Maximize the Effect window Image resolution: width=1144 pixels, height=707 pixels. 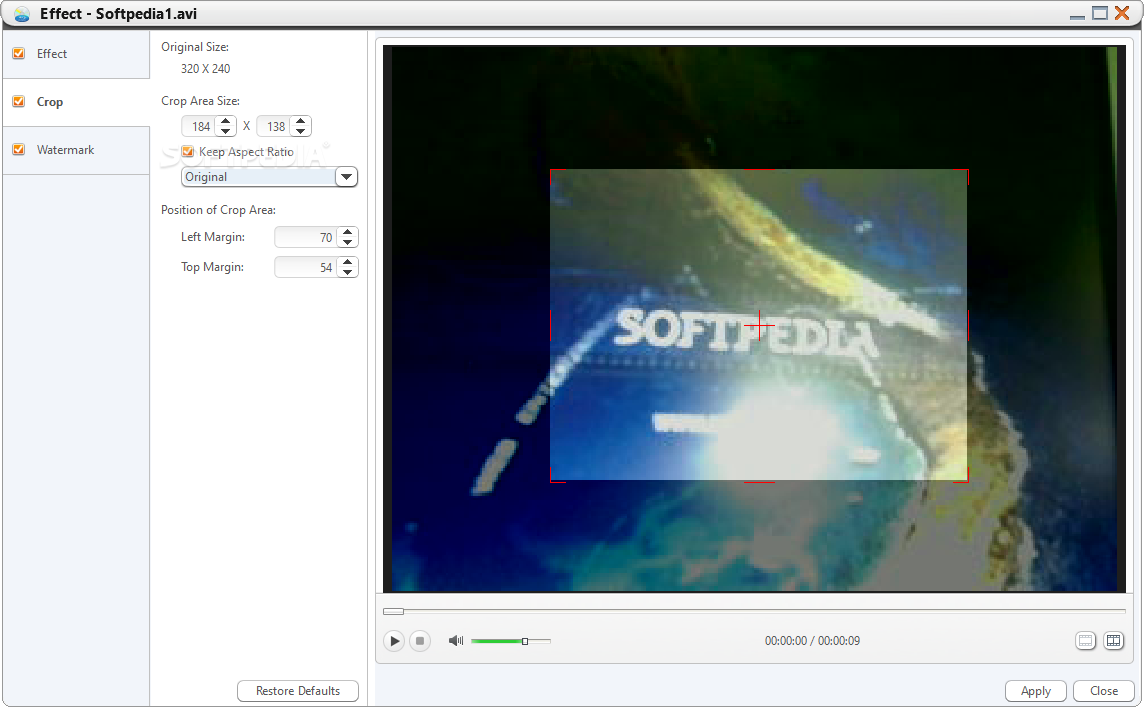pyautogui.click(x=1099, y=13)
